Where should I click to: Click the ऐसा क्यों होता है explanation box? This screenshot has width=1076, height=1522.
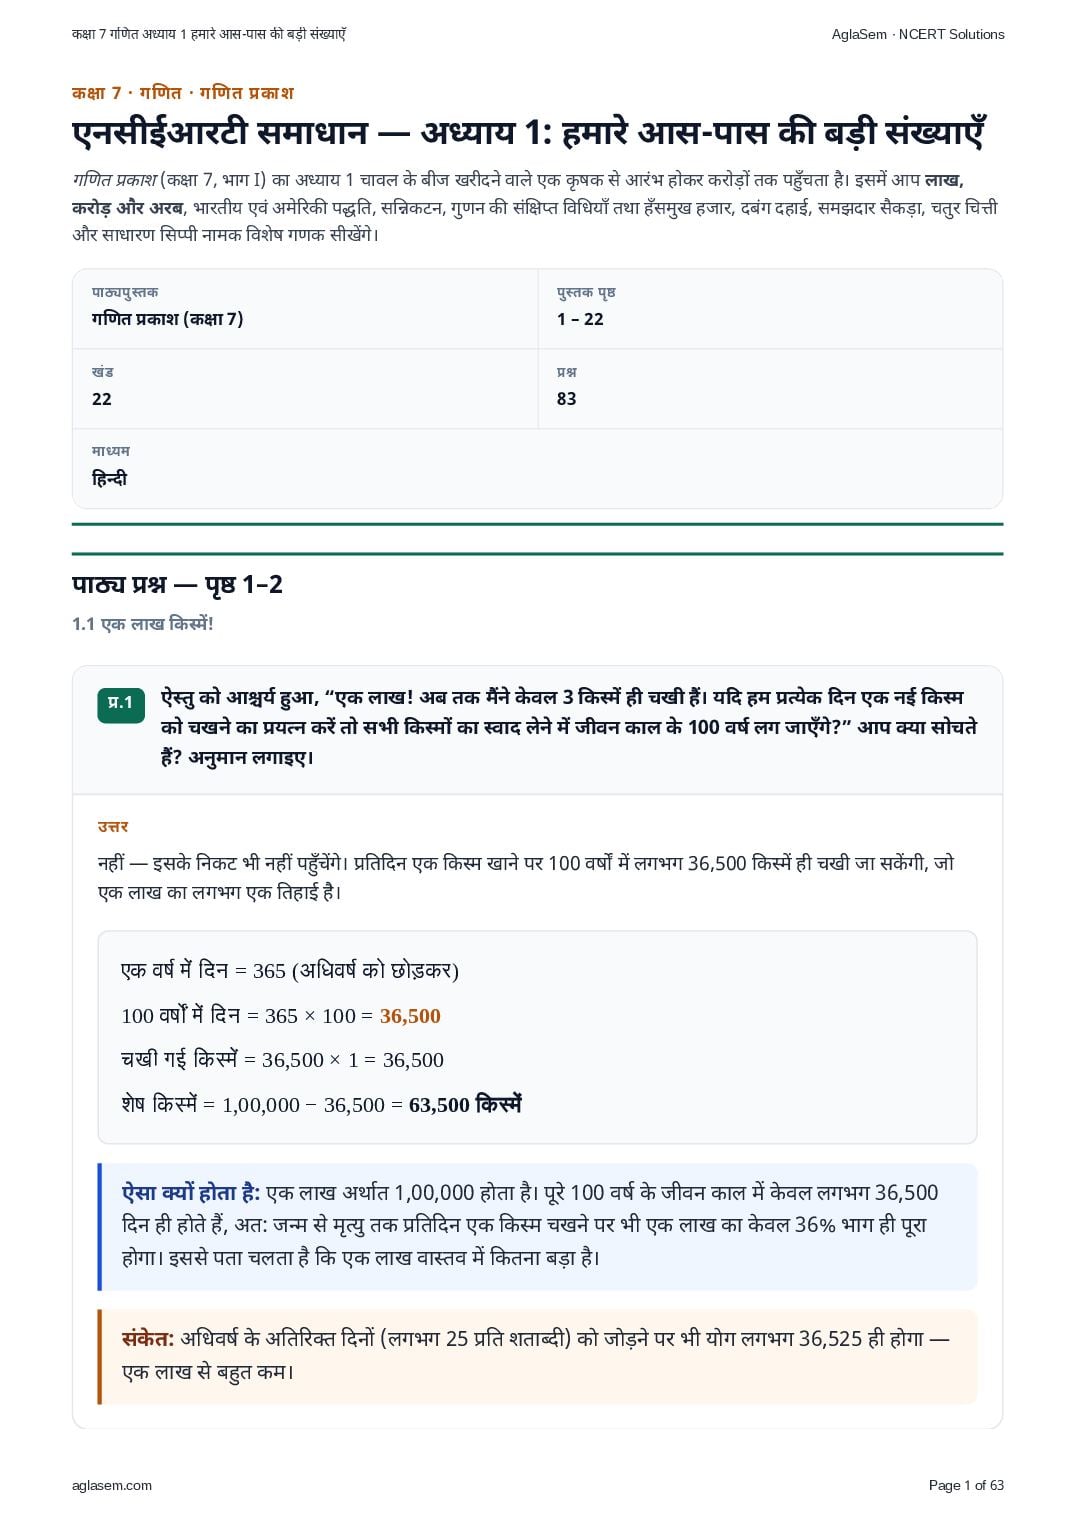pos(537,1226)
